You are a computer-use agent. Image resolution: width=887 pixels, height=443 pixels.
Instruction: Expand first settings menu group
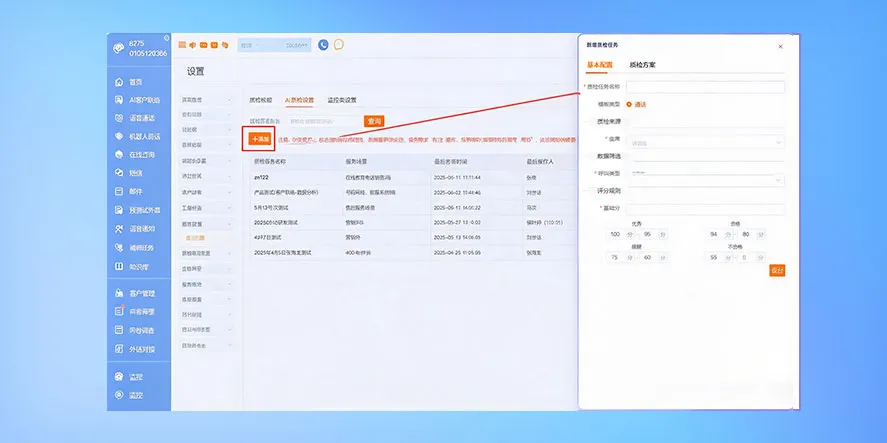click(206, 100)
